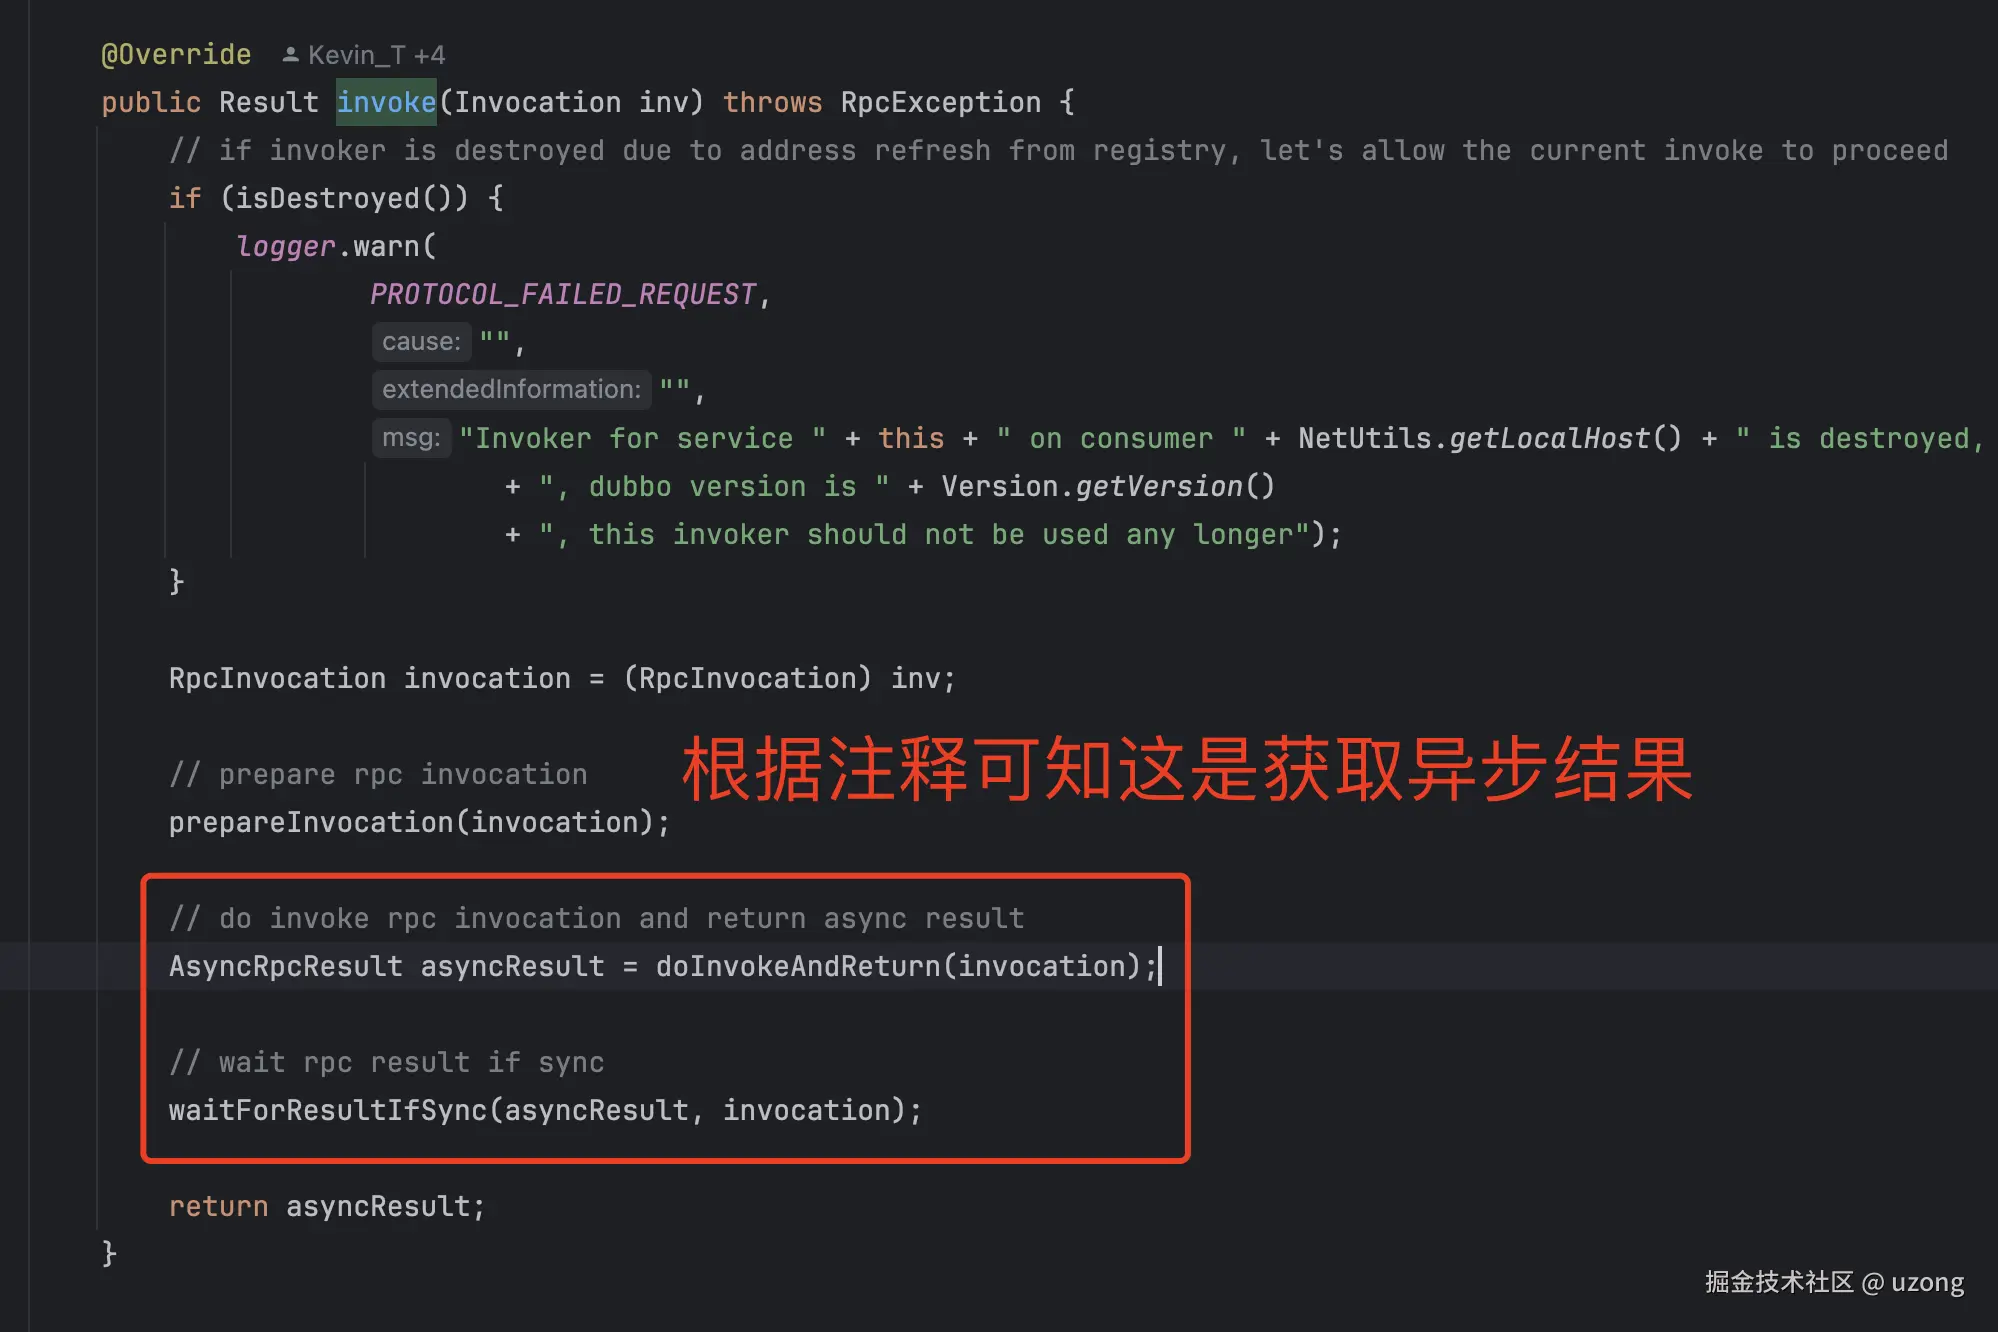Click the prepareInvocation method call
Image resolution: width=1998 pixels, height=1332 pixels.
click(310, 822)
